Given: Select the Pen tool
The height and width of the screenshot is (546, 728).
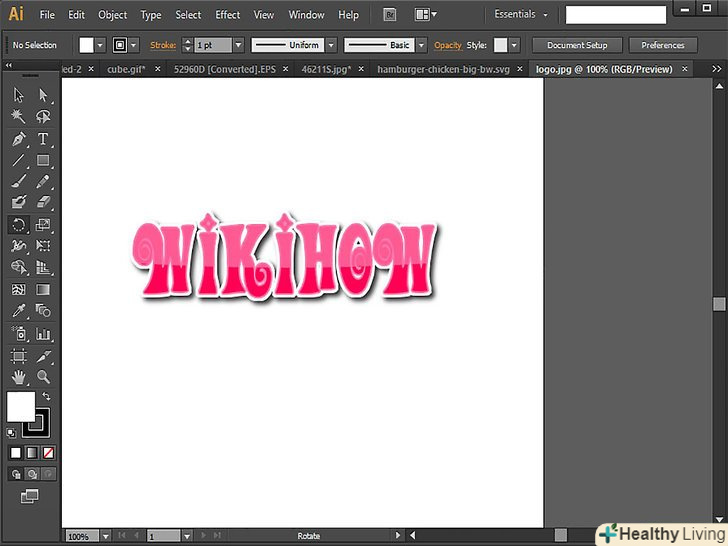Looking at the screenshot, I should (18, 138).
